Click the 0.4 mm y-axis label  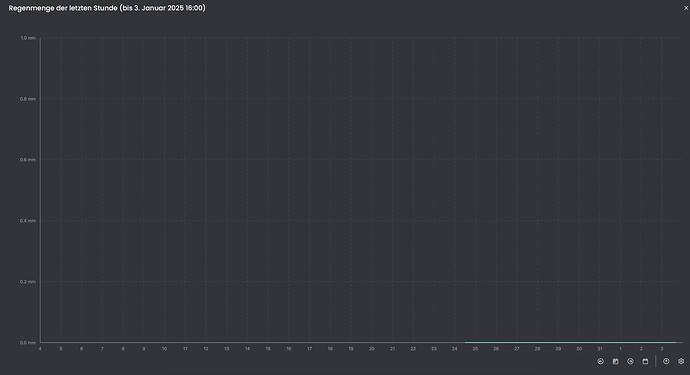28,221
